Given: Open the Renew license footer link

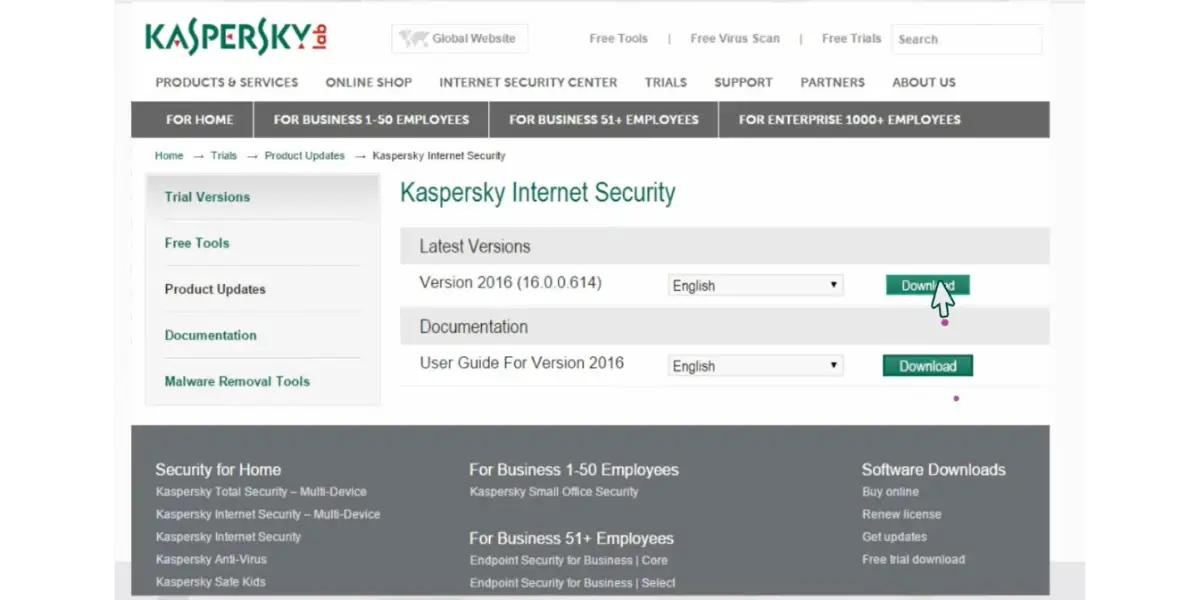Looking at the screenshot, I should (901, 514).
